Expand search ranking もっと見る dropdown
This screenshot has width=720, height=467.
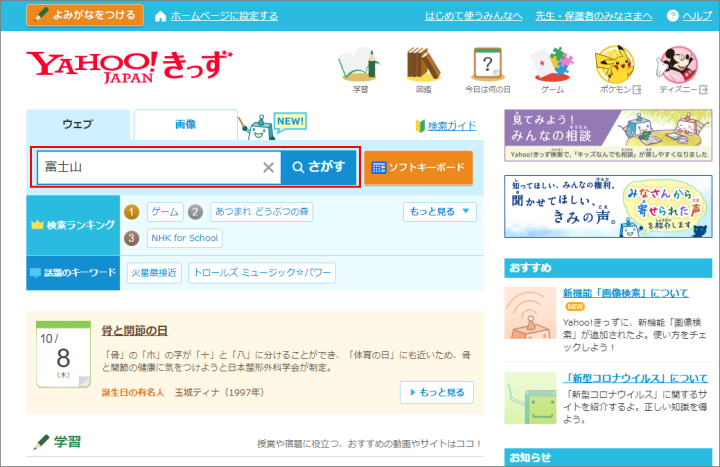click(440, 212)
